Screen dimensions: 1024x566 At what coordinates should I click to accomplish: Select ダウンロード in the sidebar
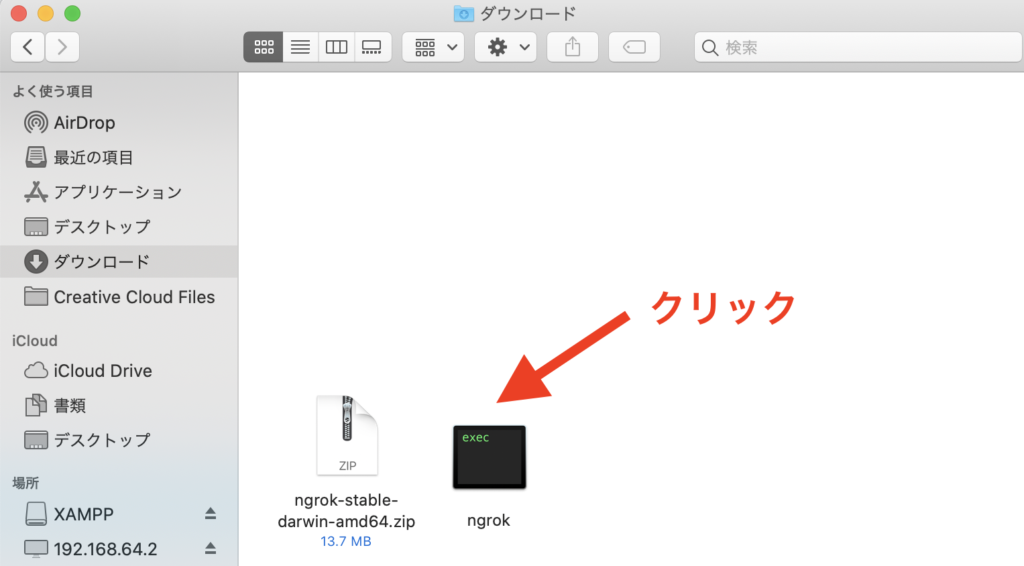[x=119, y=262]
